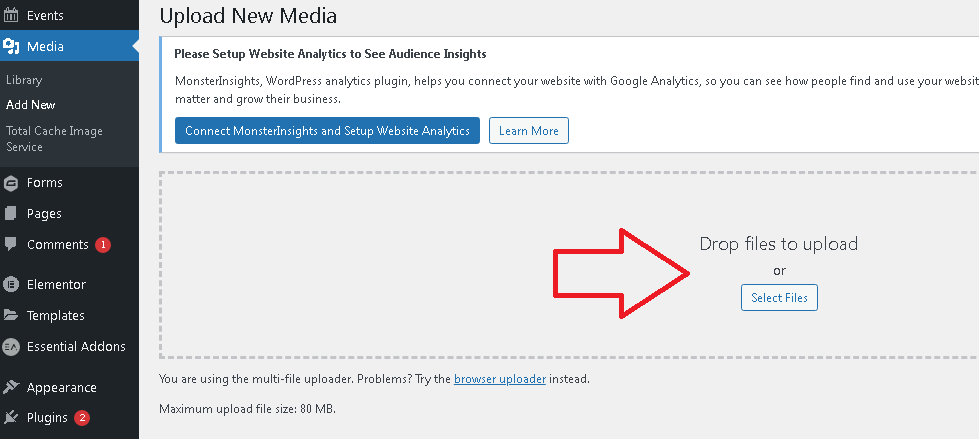Click the Comments notification badge
979x439 pixels.
[103, 245]
